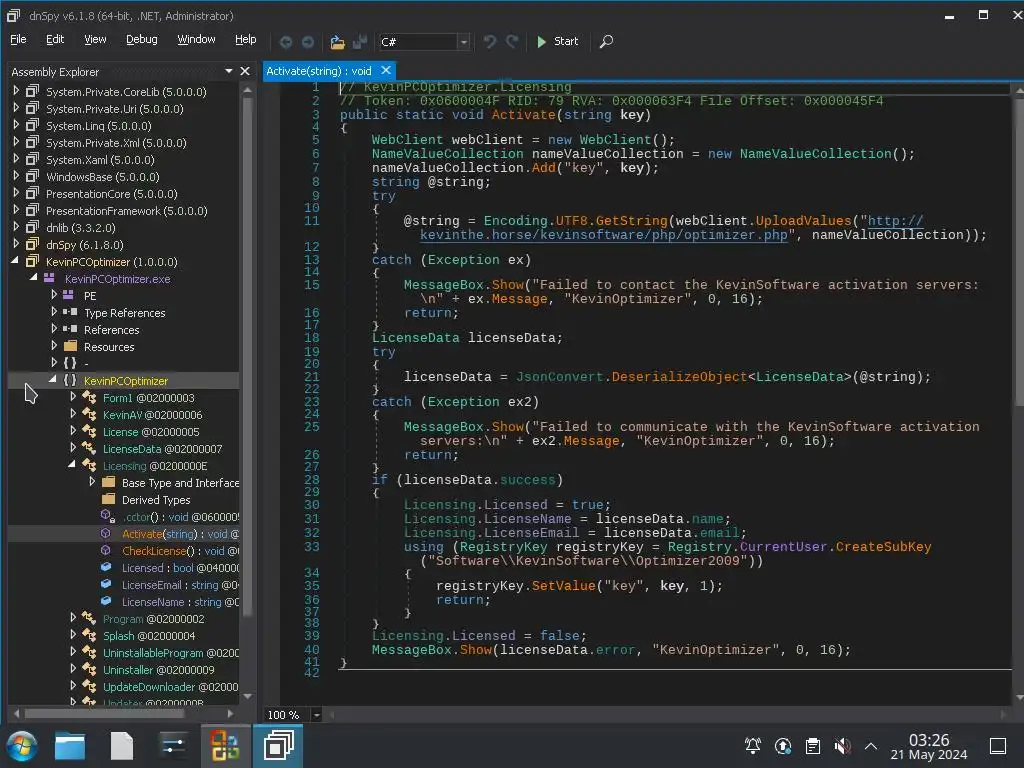
Task: Click the volume muted tray icon
Action: click(x=842, y=746)
